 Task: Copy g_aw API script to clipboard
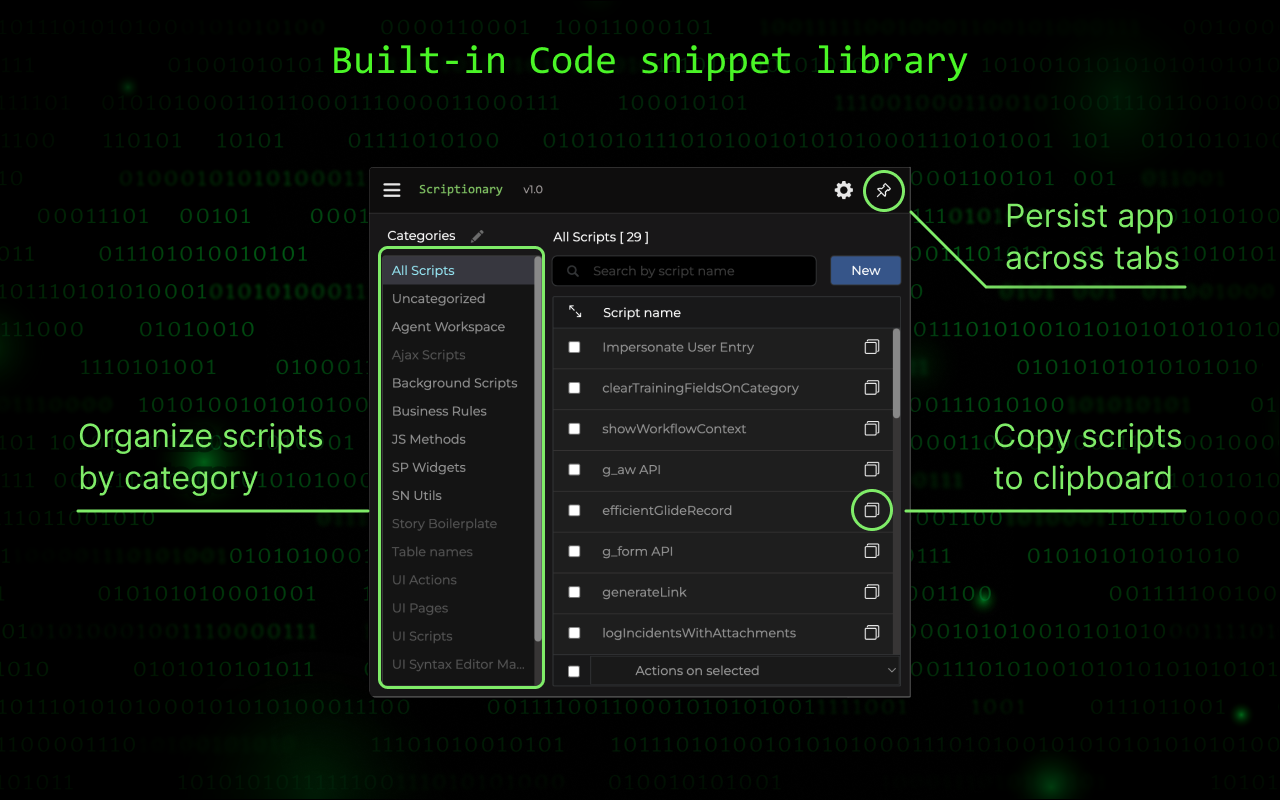tap(871, 470)
